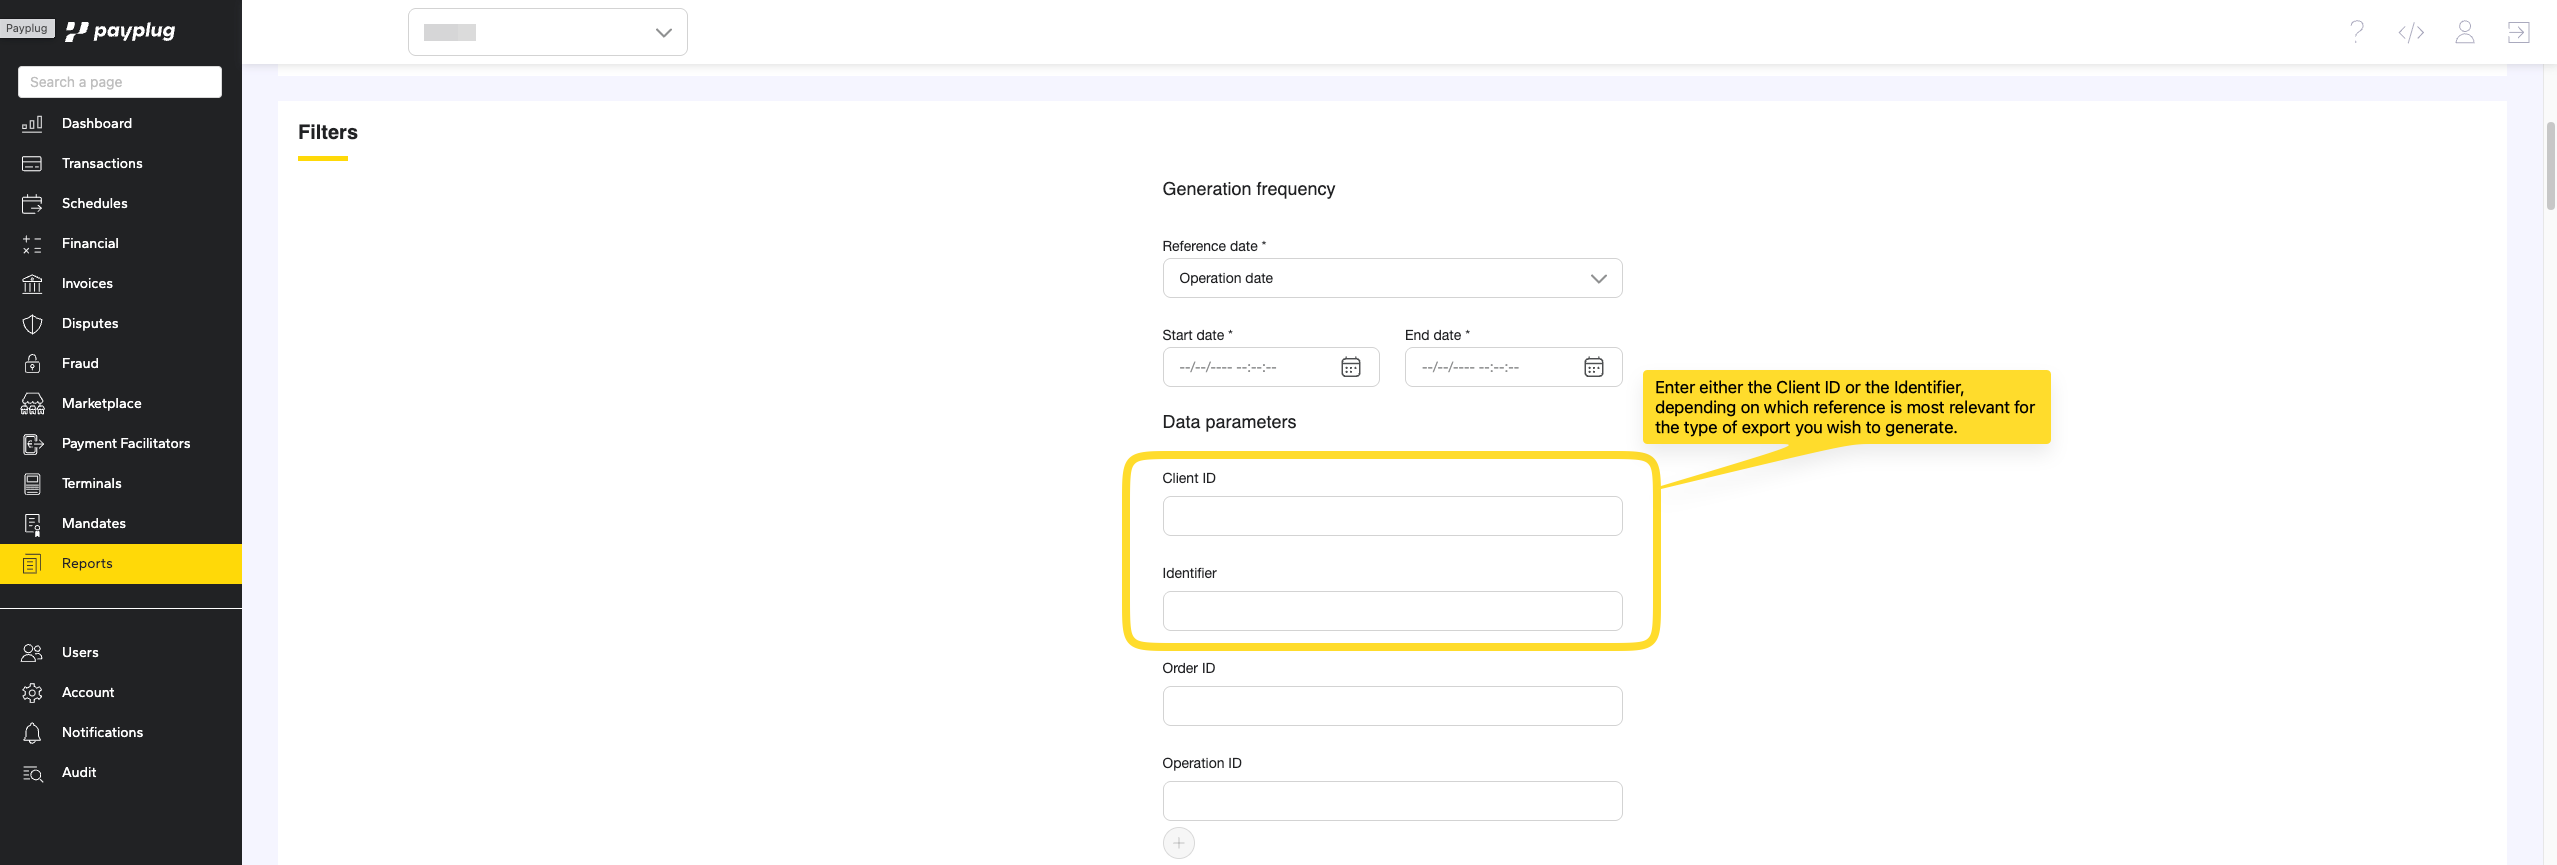Open the Audit section
Viewport: 2557px width, 865px height.
[x=79, y=772]
